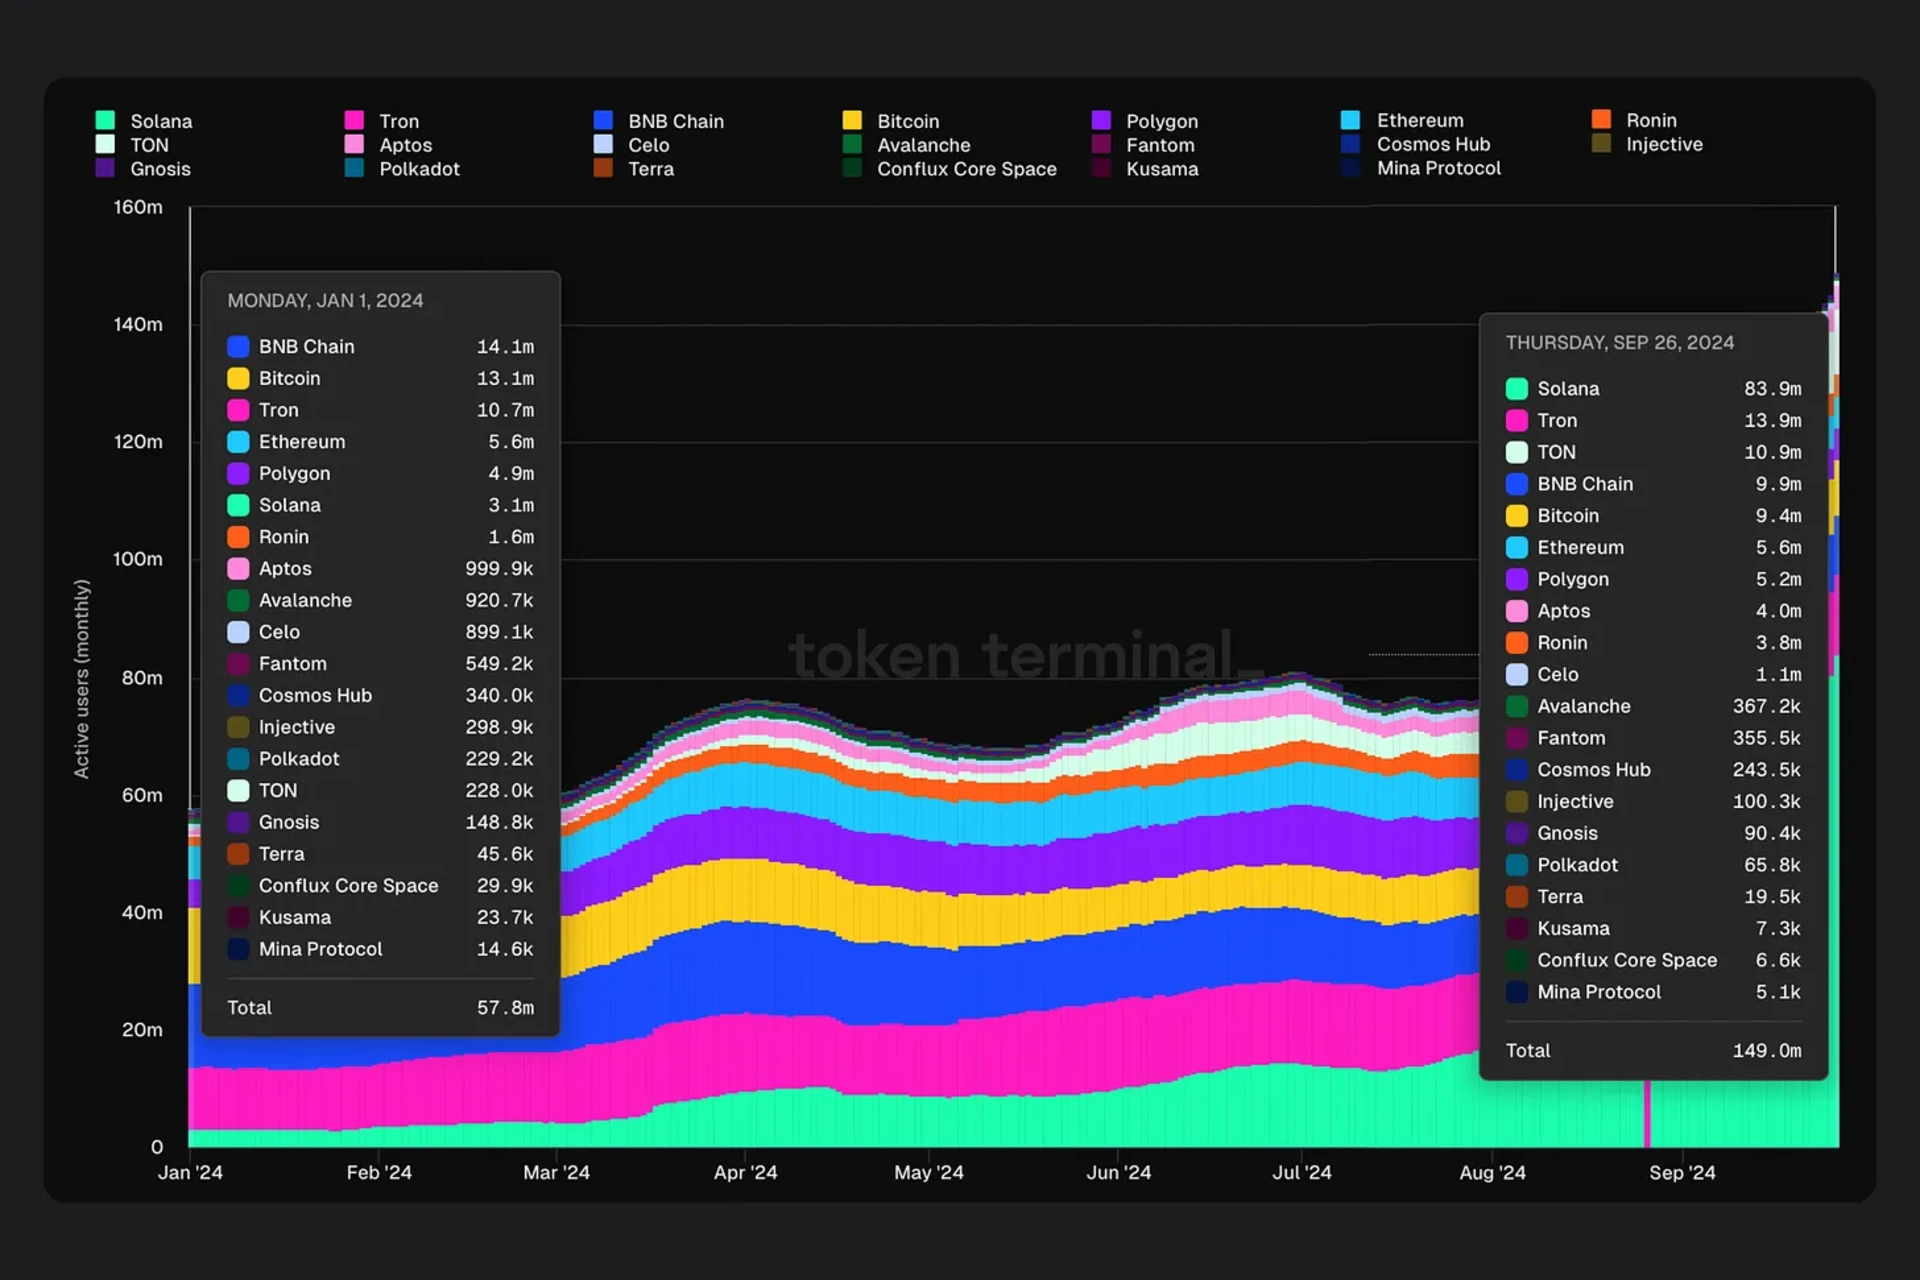
Task: Select Injective in the top legend
Action: [1647, 144]
